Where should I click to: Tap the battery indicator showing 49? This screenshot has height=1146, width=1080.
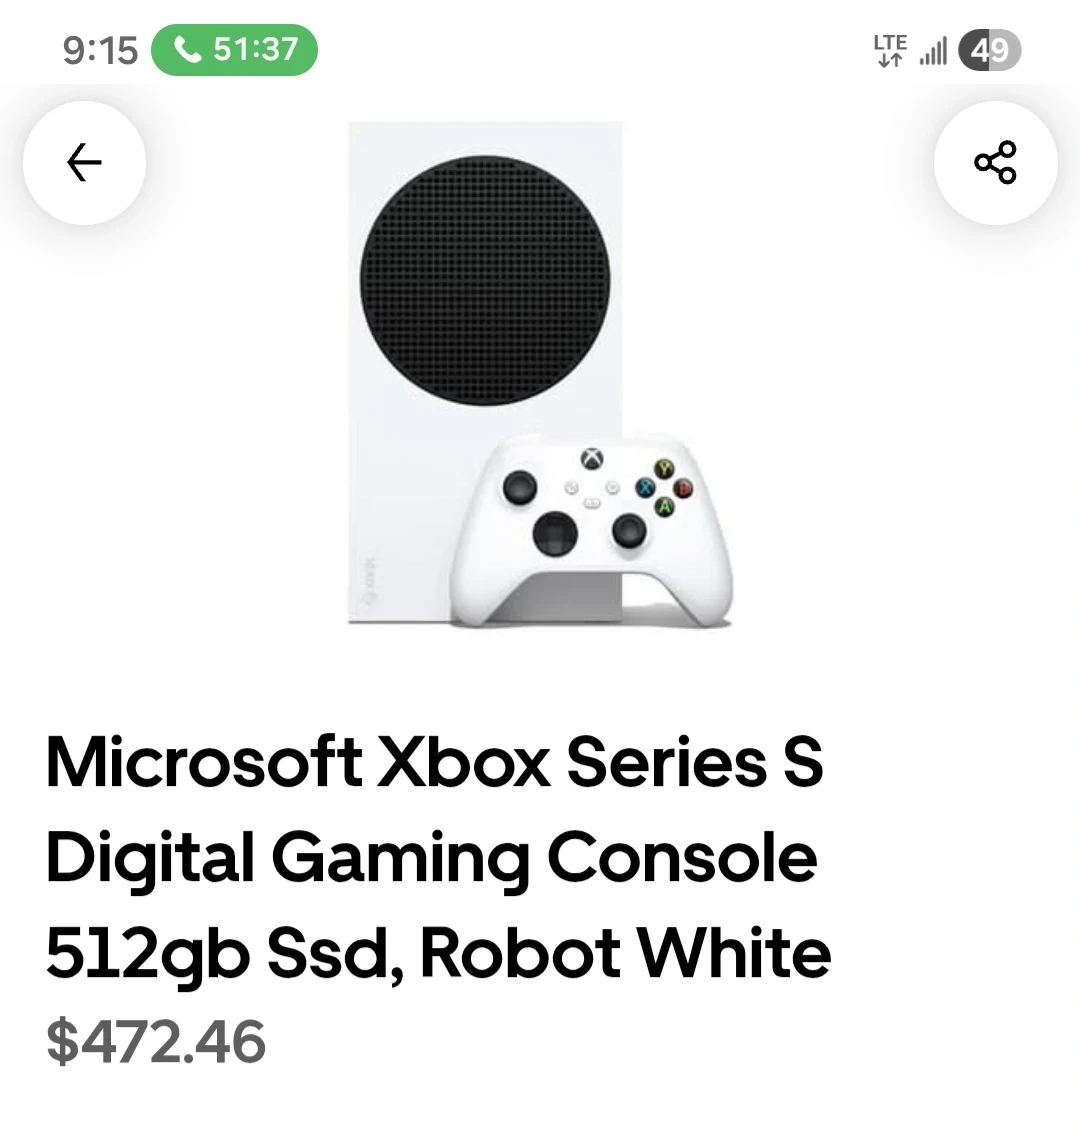tap(989, 50)
